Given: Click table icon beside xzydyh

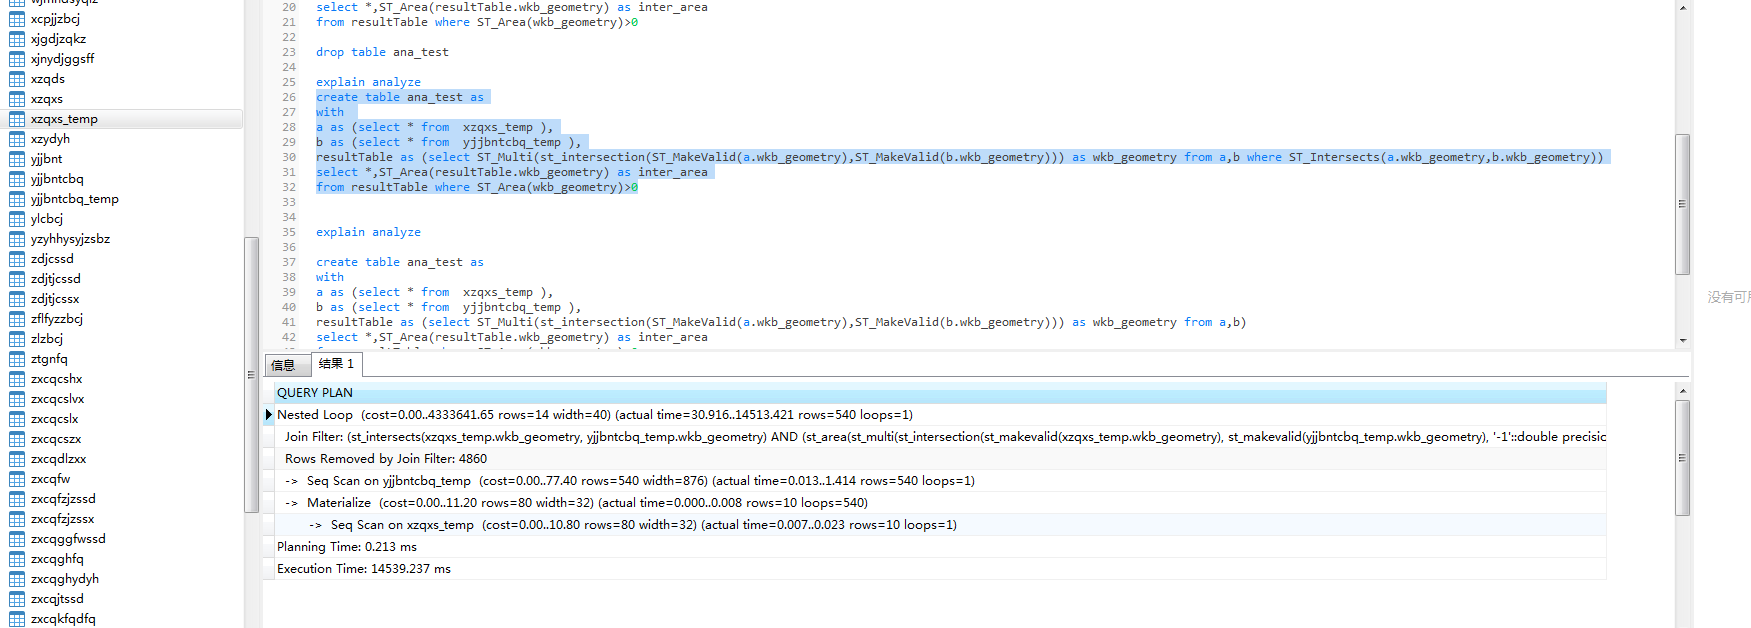Looking at the screenshot, I should (17, 139).
